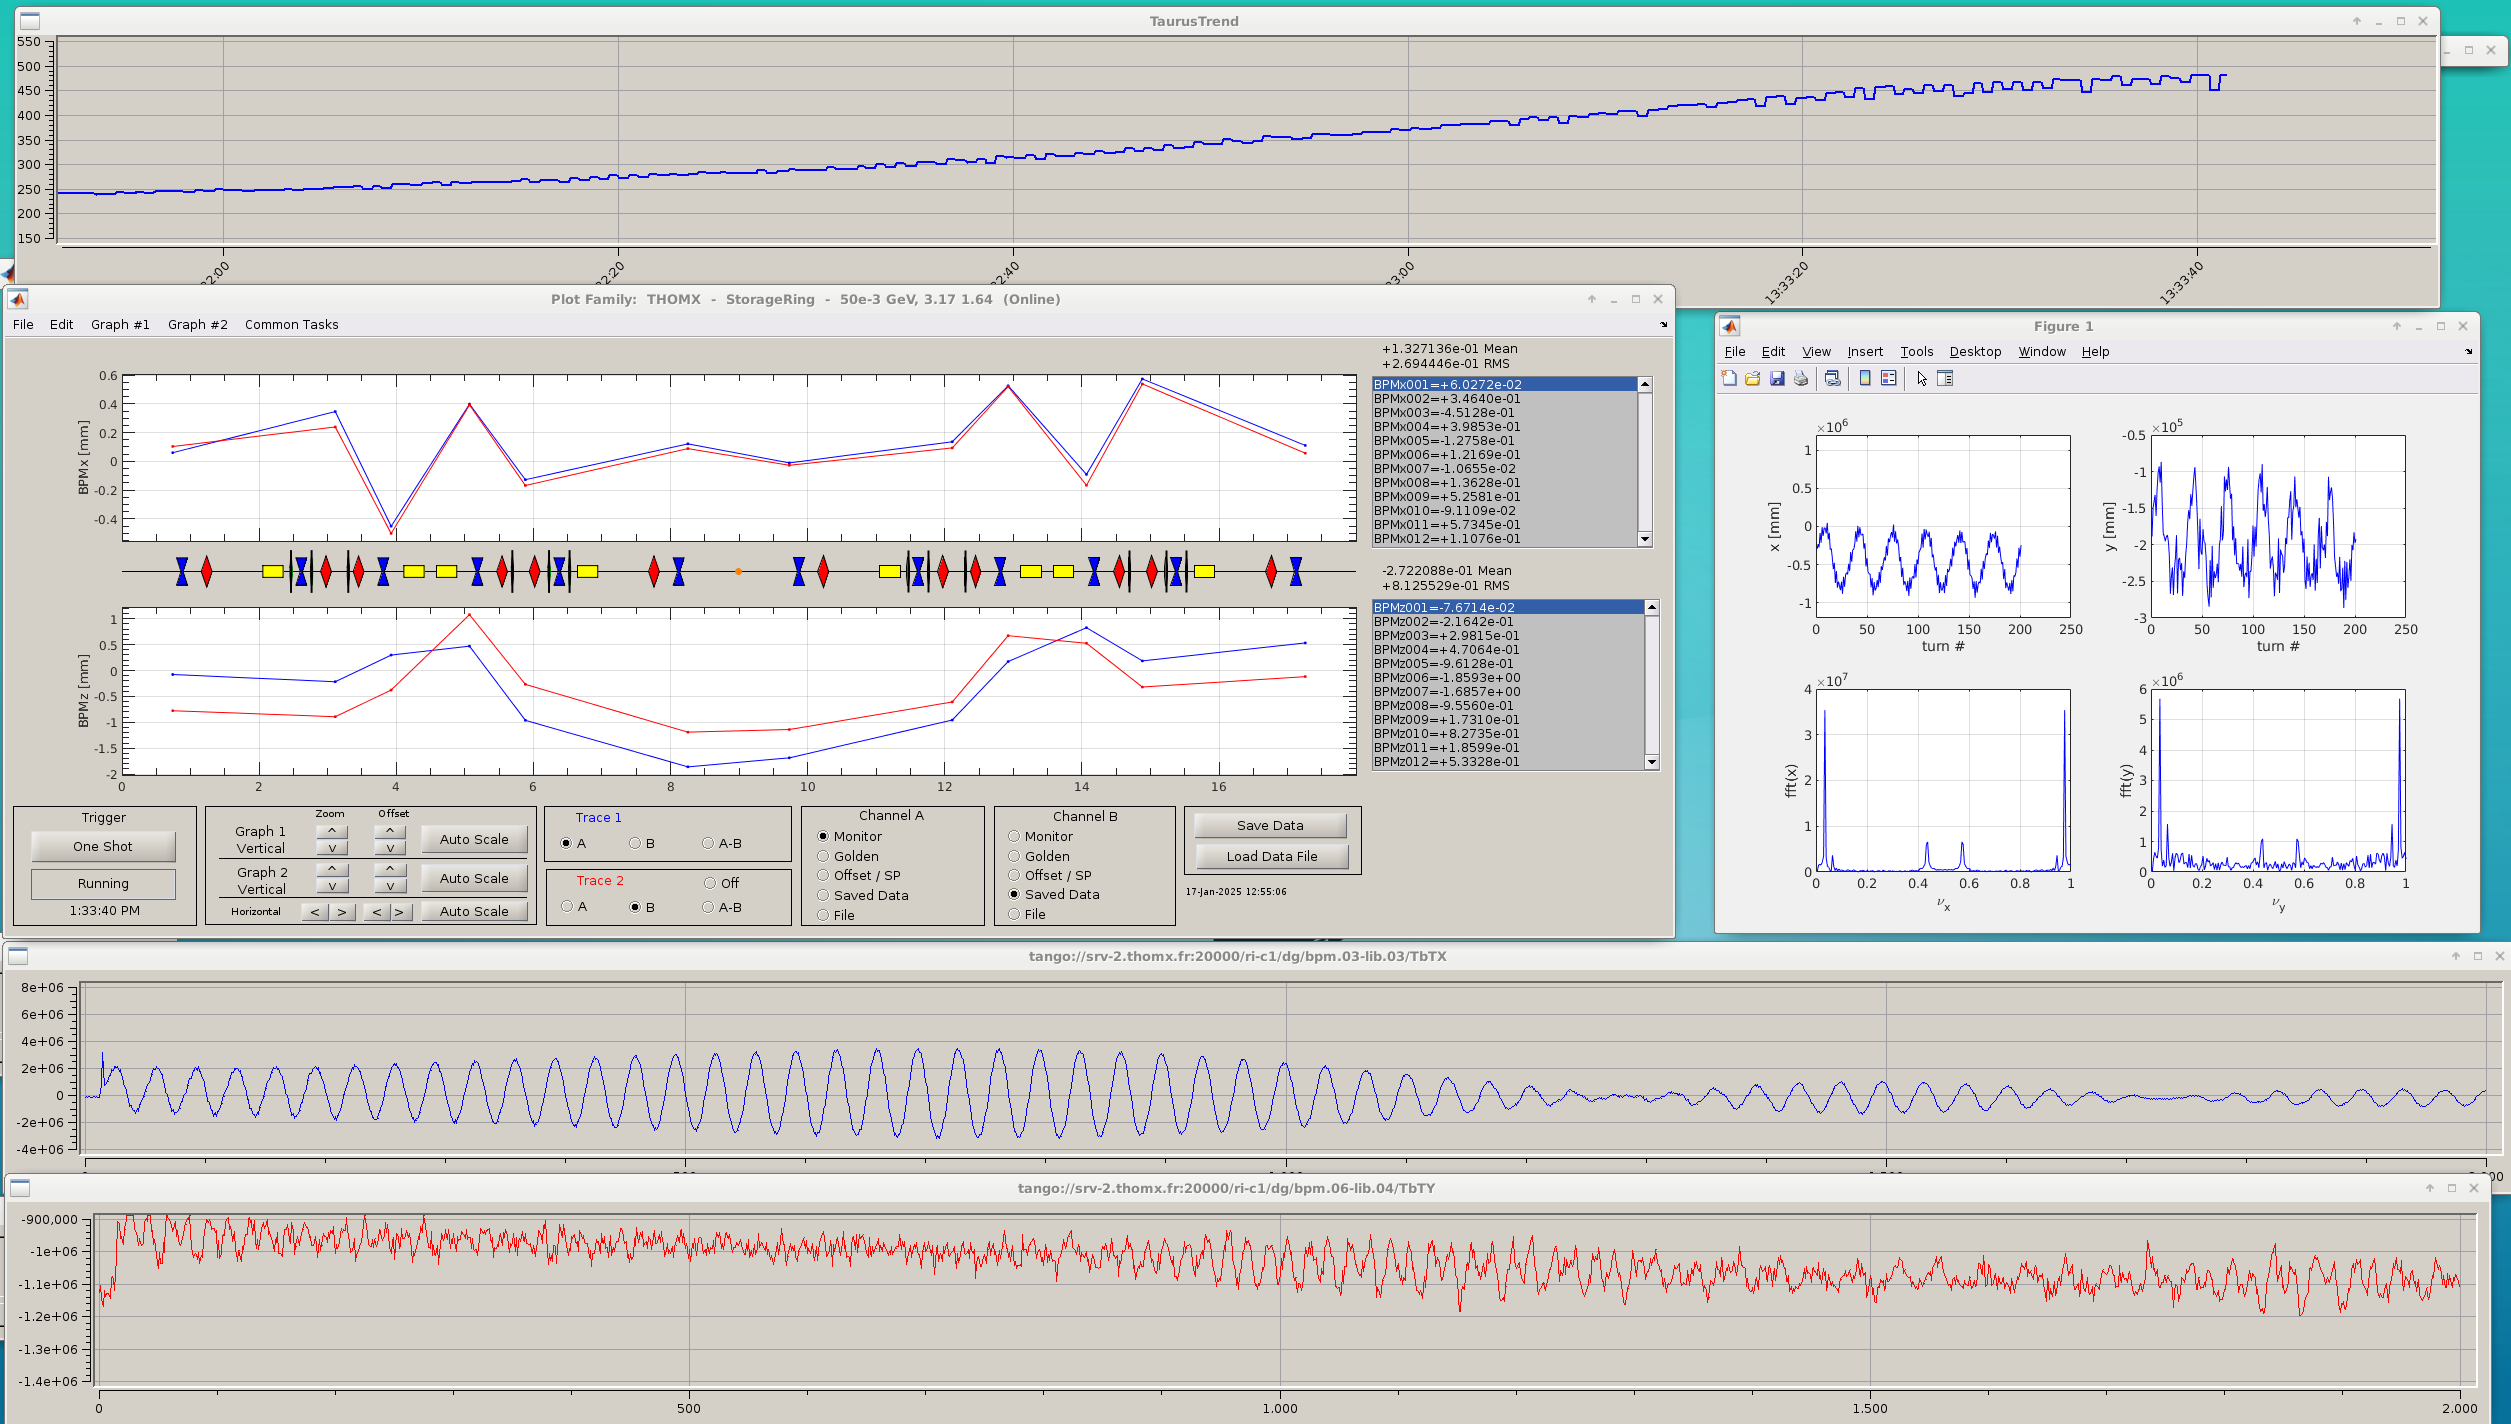The image size is (2511, 1424).
Task: Select Monitor radio in Channel B
Action: pyautogui.click(x=1014, y=836)
